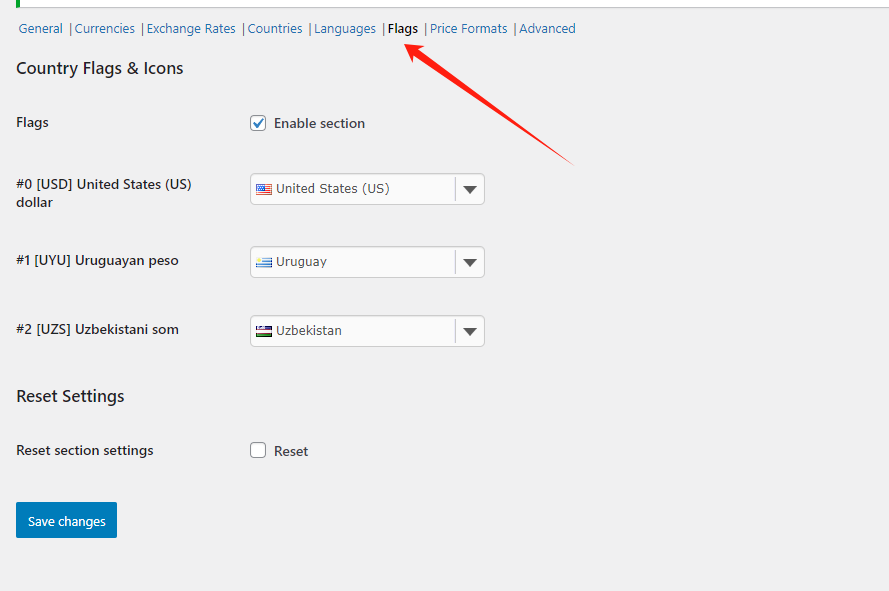Viewport: 889px width, 591px height.
Task: Tick the Reset checkbox
Action: [x=258, y=450]
